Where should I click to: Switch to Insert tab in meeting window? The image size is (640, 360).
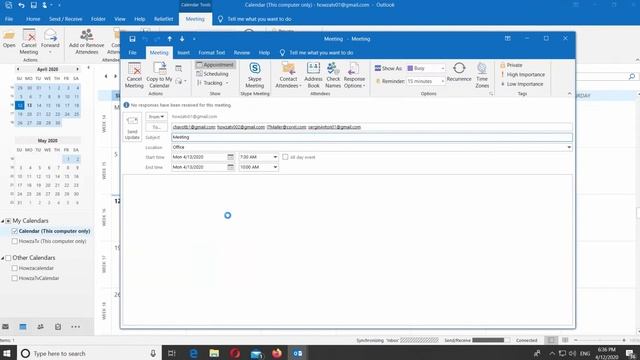tap(183, 53)
